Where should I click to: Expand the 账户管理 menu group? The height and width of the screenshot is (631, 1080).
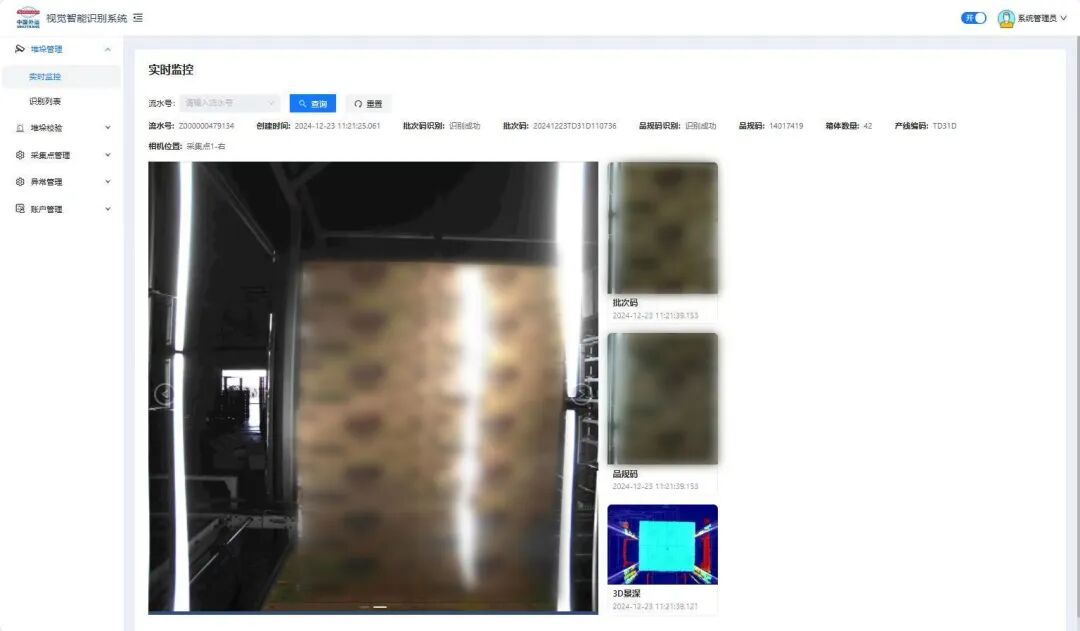click(x=62, y=209)
